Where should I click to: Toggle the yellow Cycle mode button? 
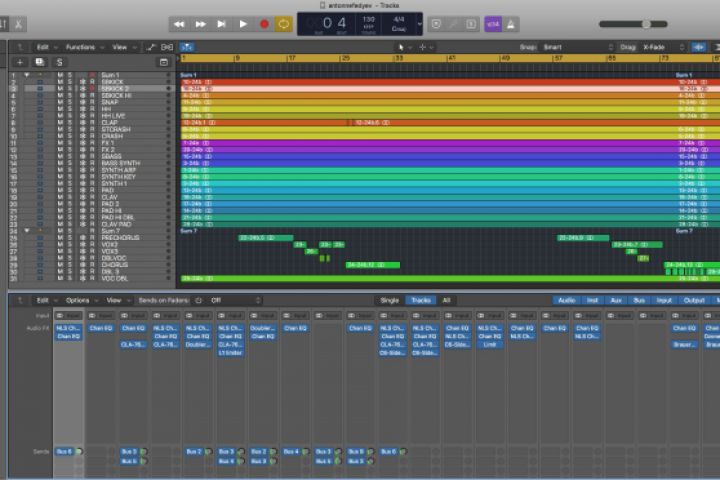[284, 23]
